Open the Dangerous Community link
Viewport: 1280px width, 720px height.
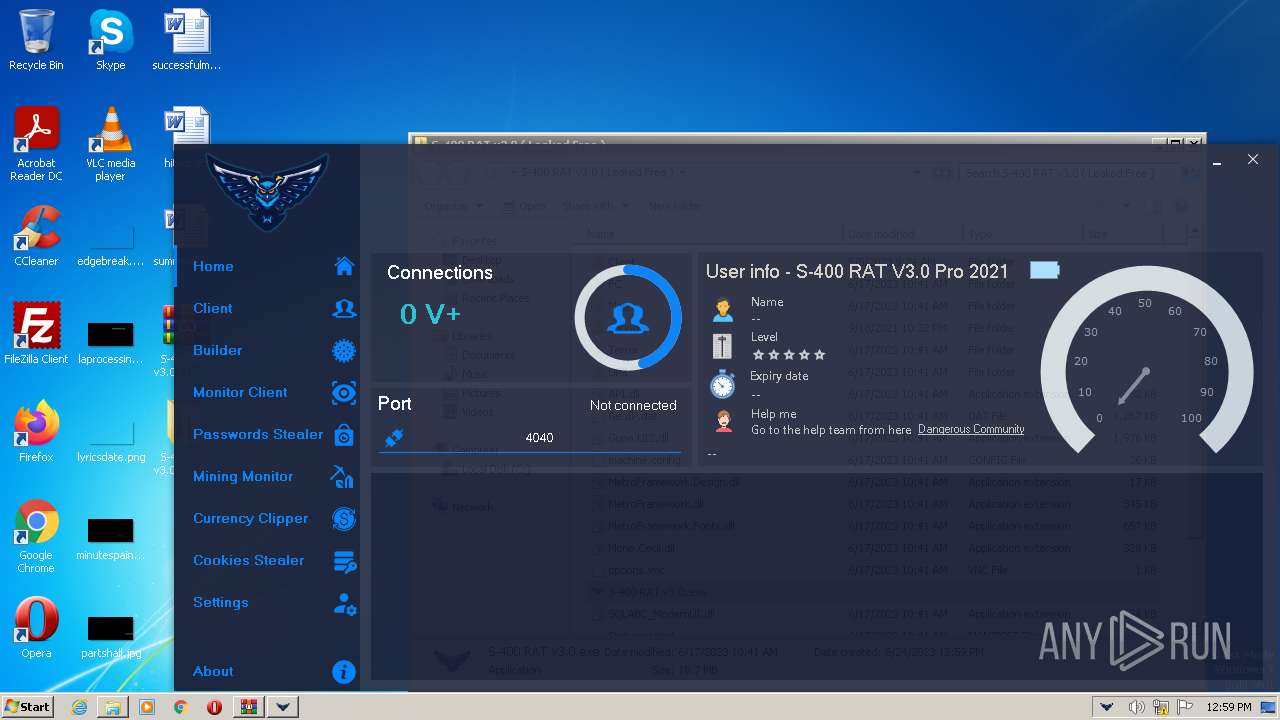[x=971, y=430]
